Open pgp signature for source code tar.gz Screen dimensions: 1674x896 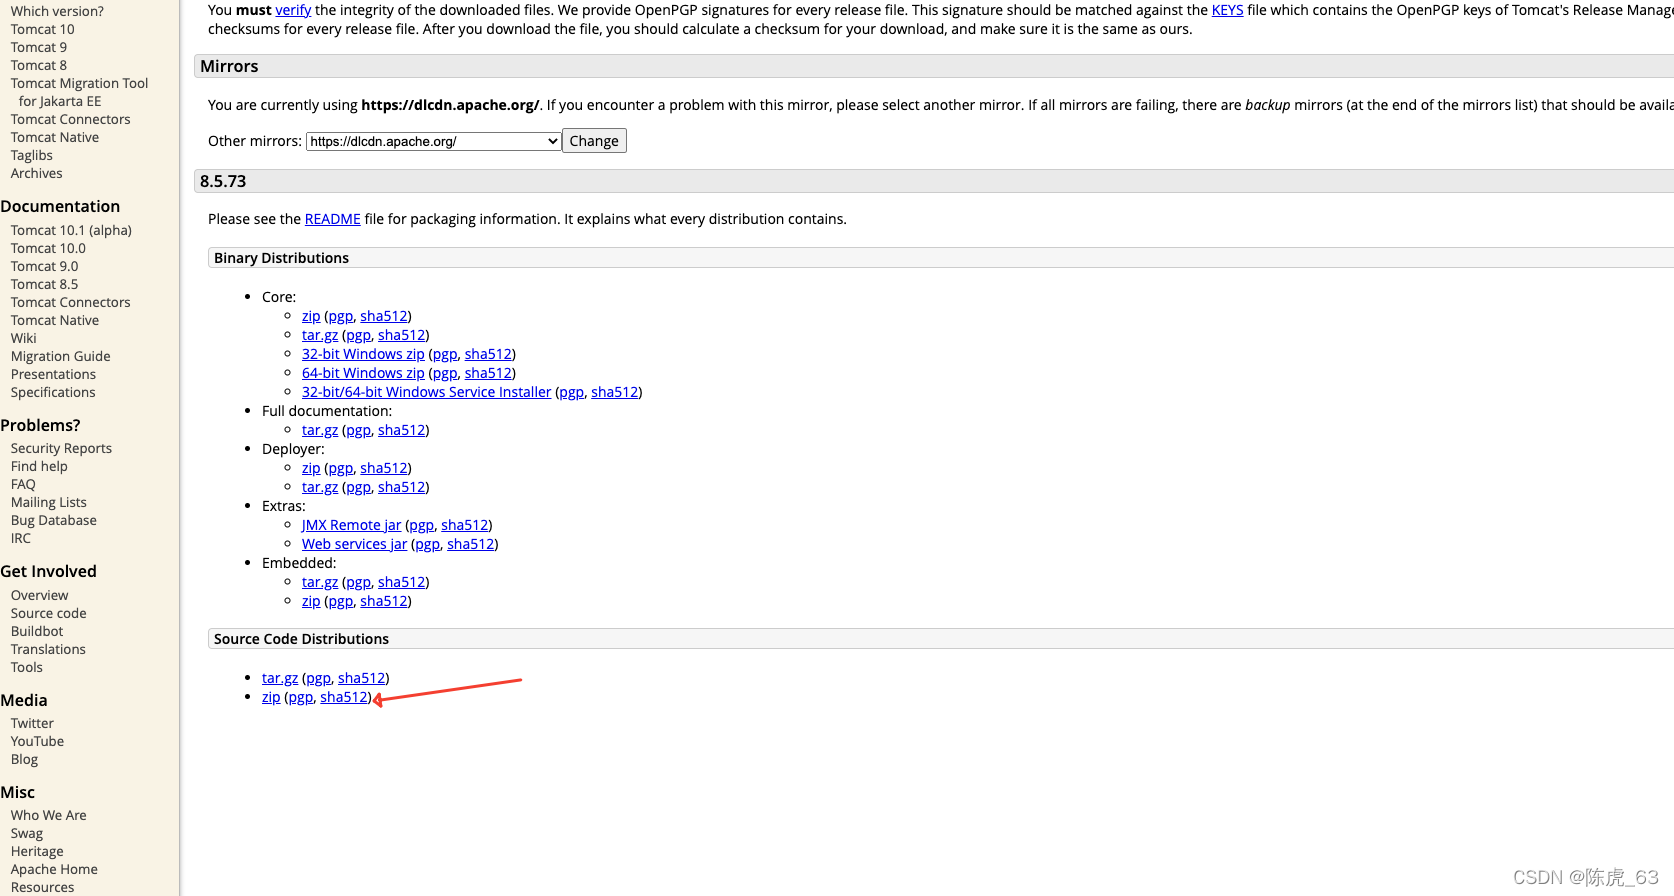318,678
